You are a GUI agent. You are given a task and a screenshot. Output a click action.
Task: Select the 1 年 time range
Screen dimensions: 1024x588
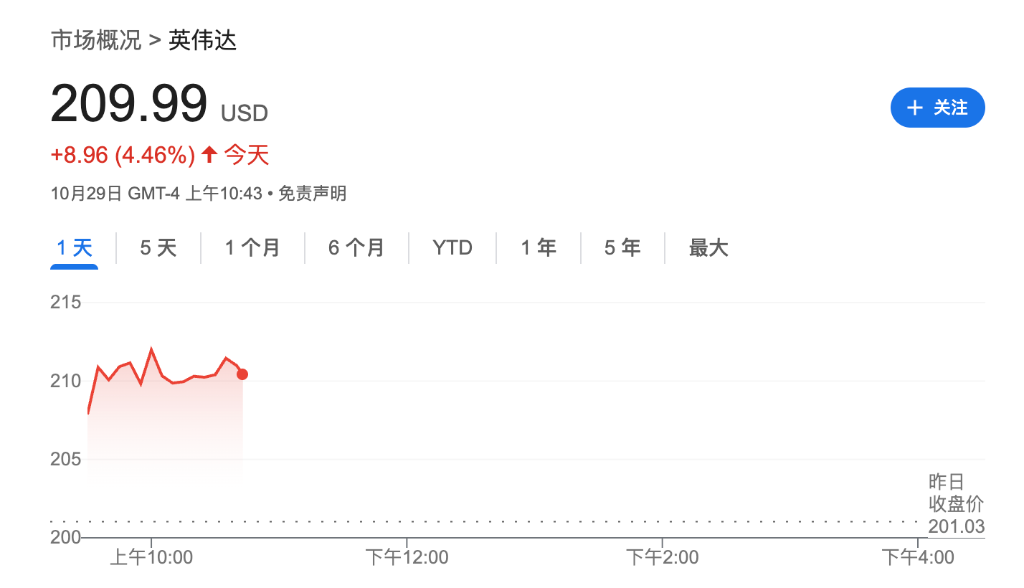[x=537, y=247]
